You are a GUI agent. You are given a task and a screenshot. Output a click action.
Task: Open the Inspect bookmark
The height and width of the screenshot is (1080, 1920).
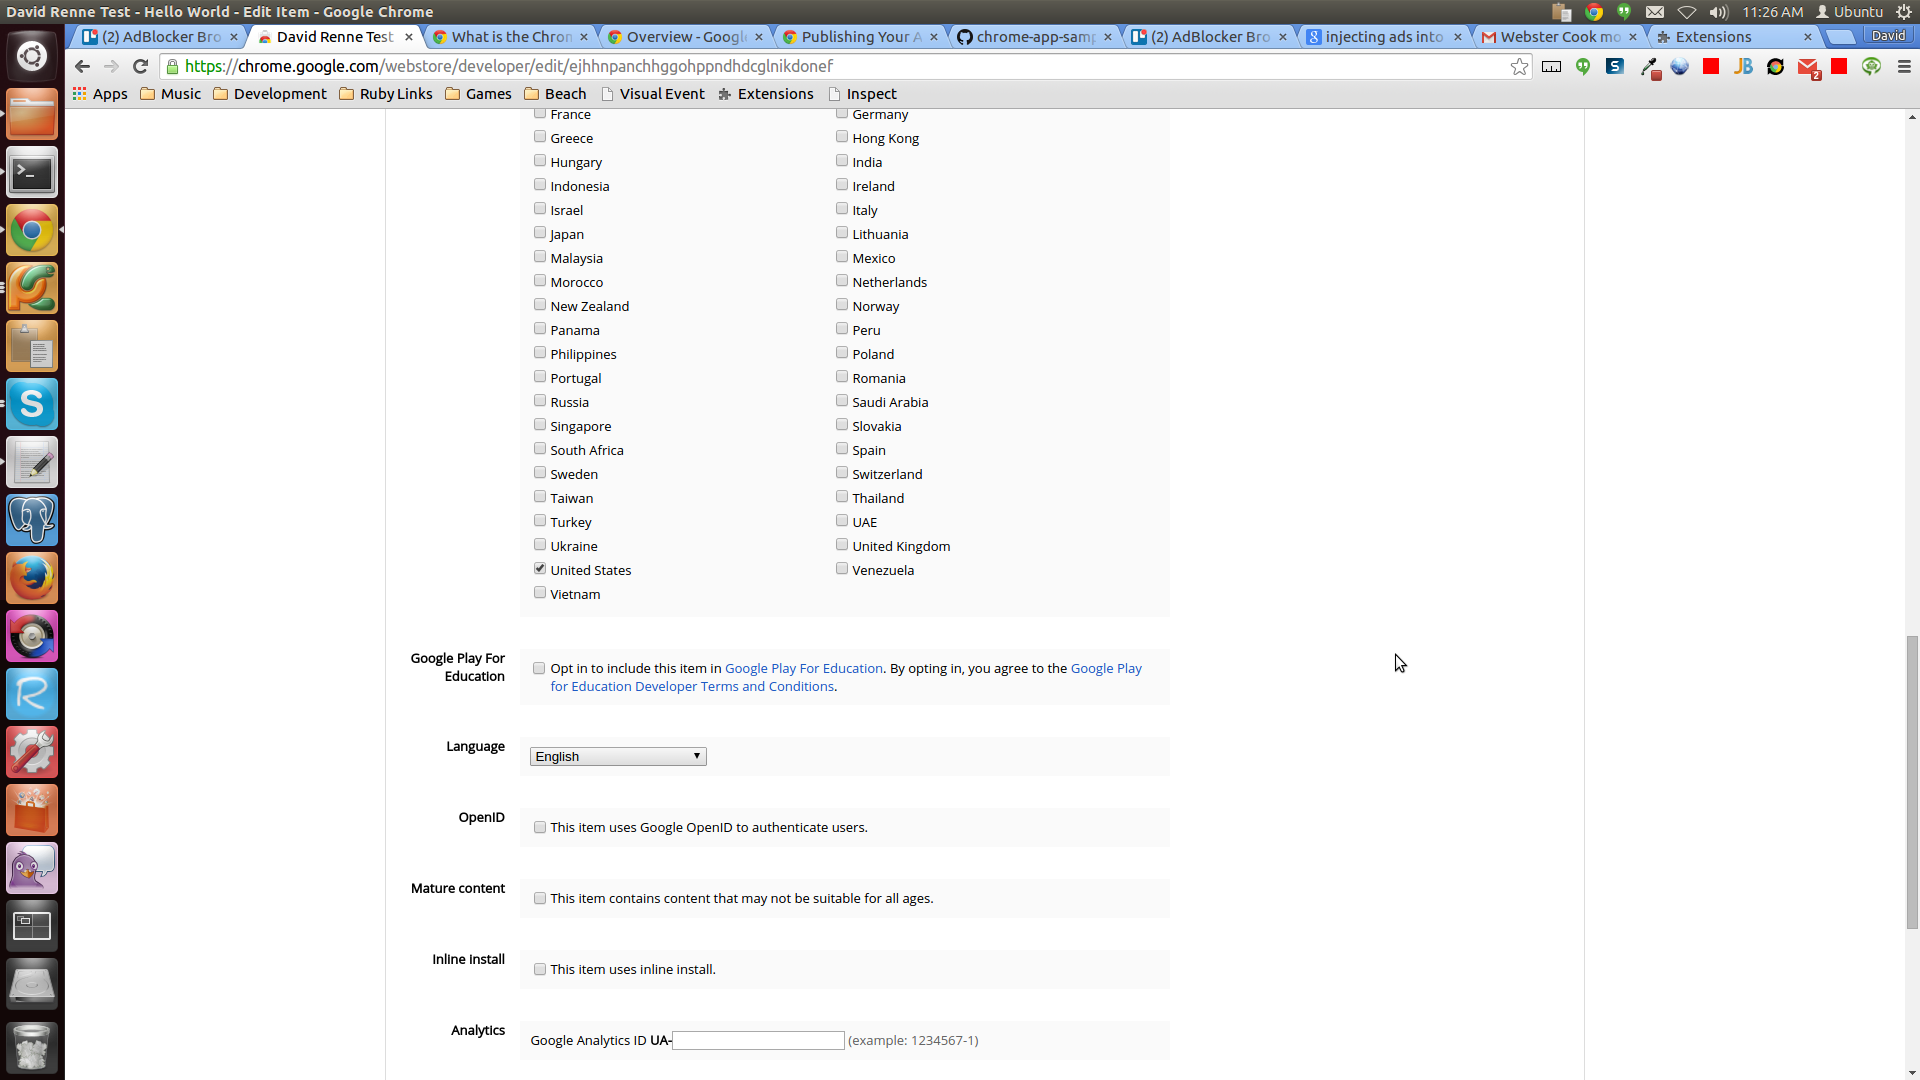coord(862,94)
